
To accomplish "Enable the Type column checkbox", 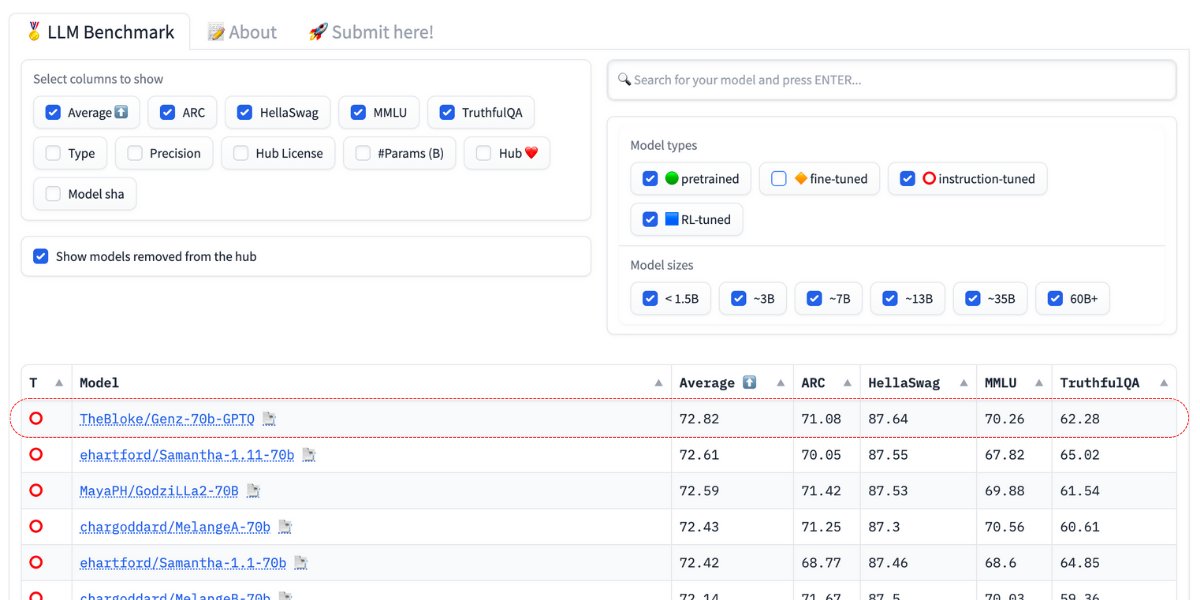I will (x=54, y=153).
